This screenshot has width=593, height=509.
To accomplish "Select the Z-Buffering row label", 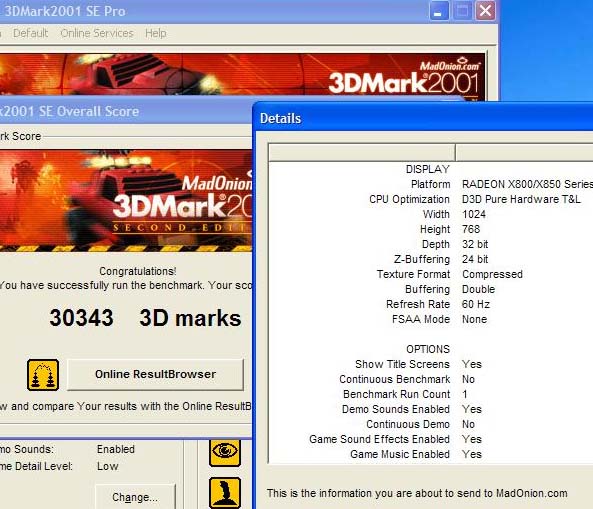I will [422, 259].
